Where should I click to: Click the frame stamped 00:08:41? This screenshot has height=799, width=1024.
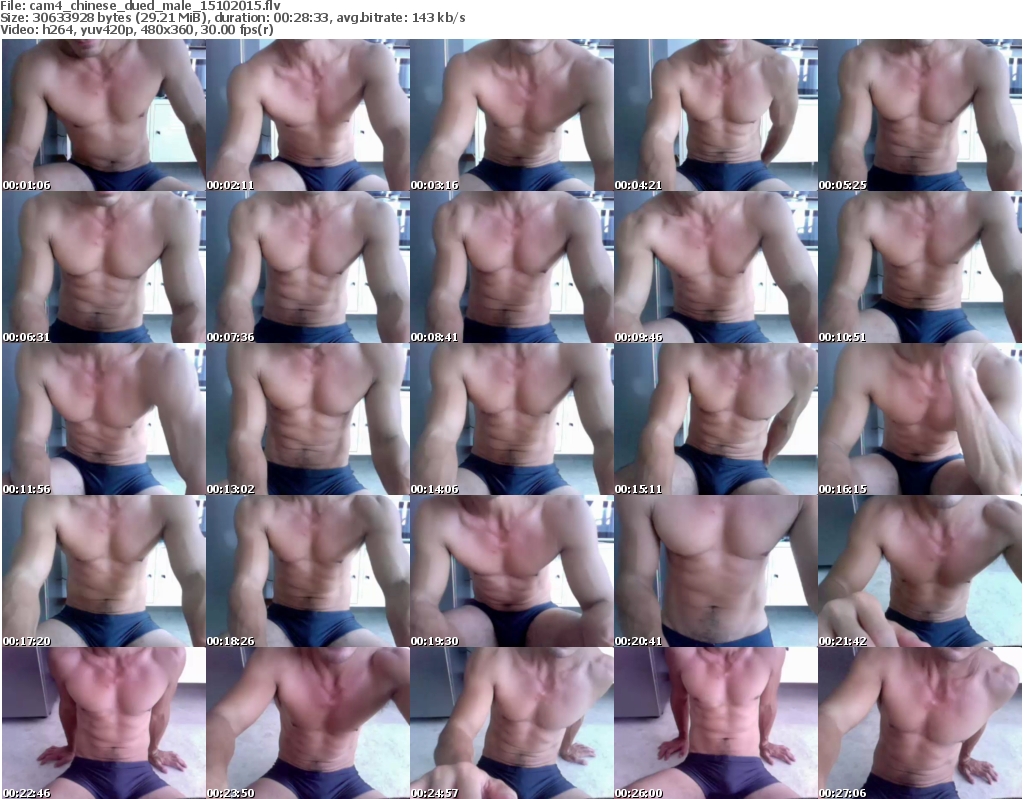512,267
